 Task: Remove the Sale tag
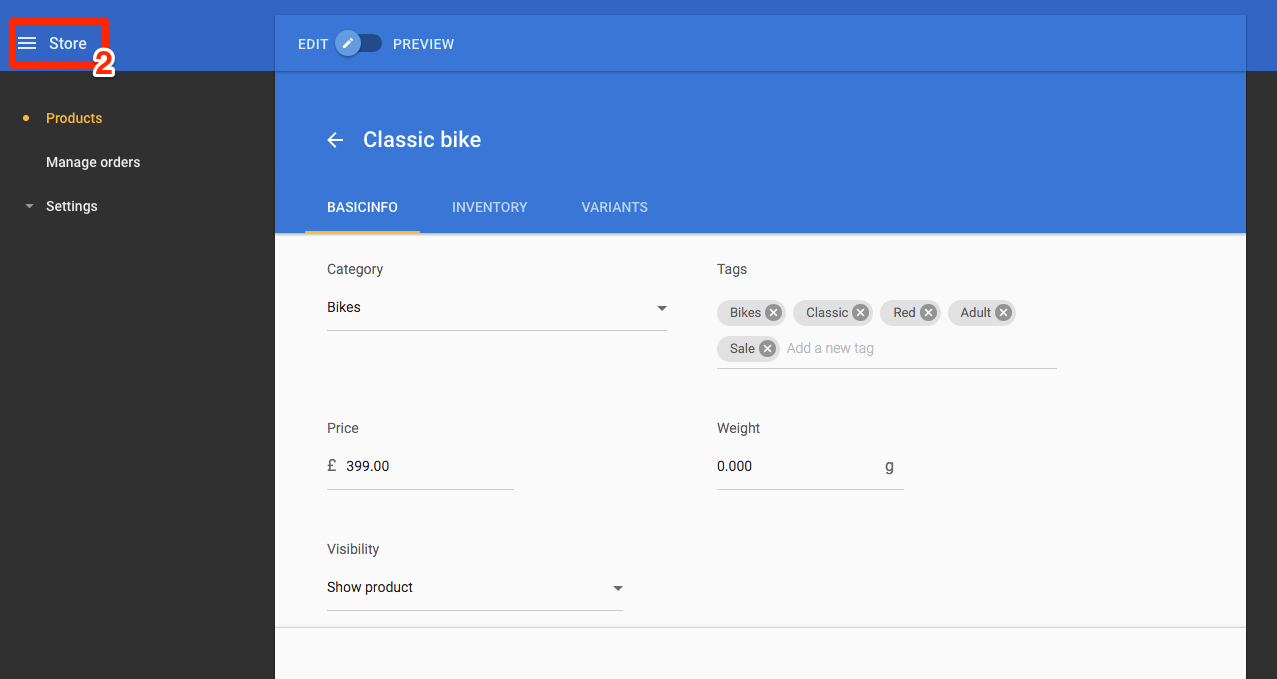(767, 349)
